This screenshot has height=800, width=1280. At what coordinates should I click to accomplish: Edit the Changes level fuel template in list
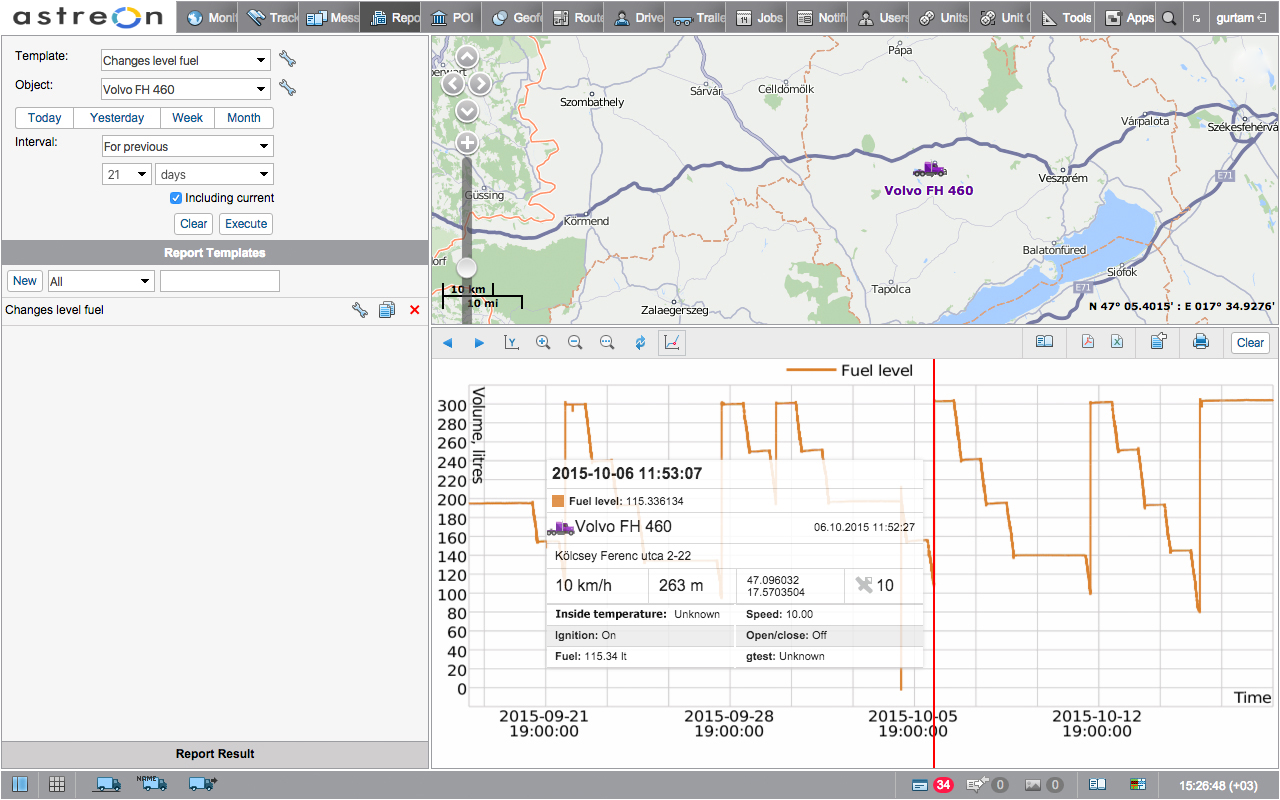click(x=360, y=310)
